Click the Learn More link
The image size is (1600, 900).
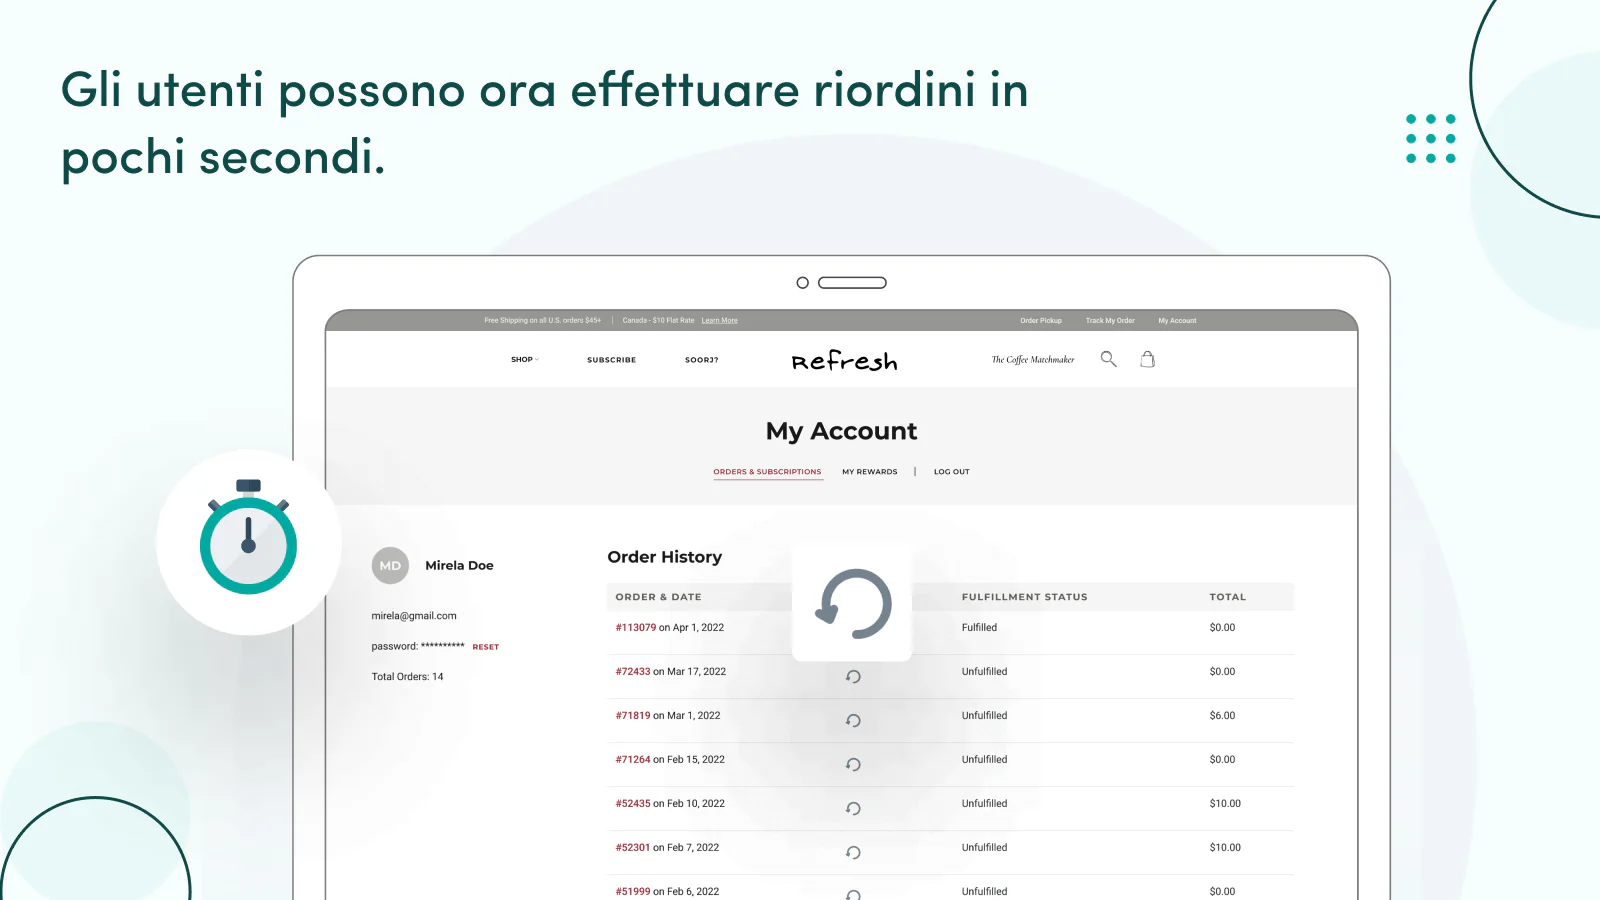(719, 321)
